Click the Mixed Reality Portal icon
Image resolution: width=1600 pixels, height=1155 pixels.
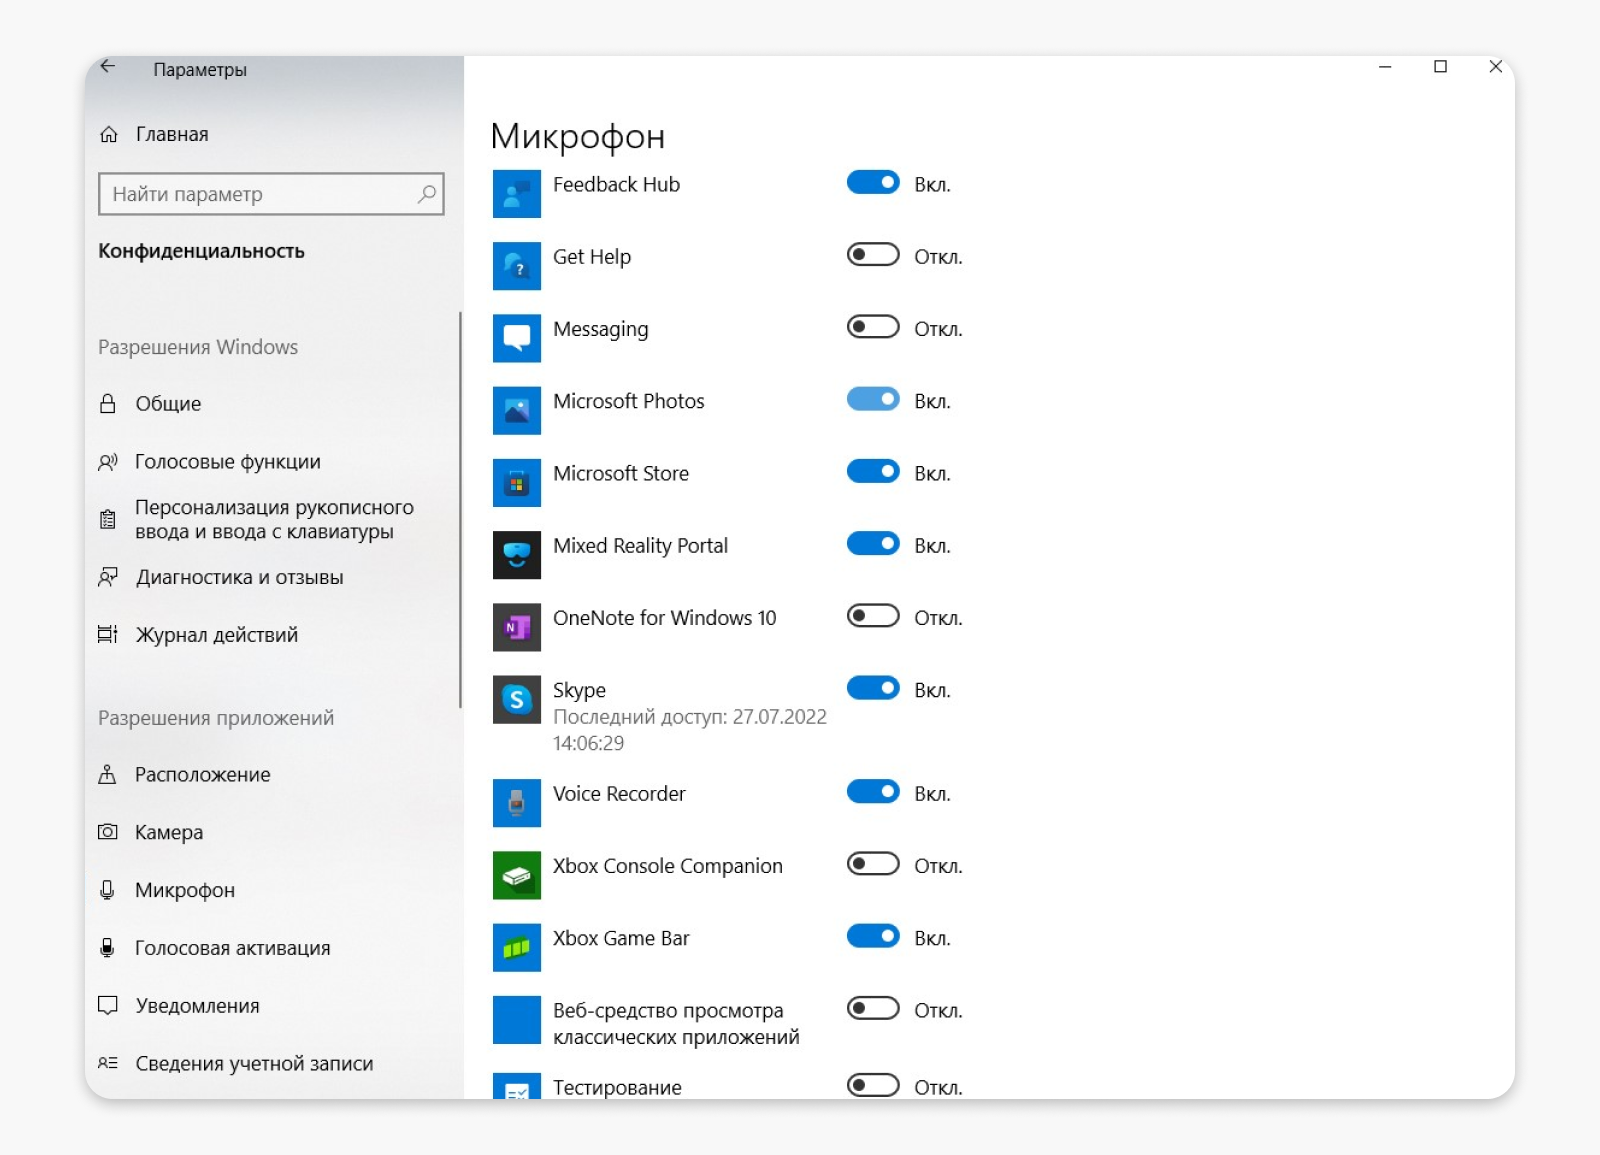(516, 555)
